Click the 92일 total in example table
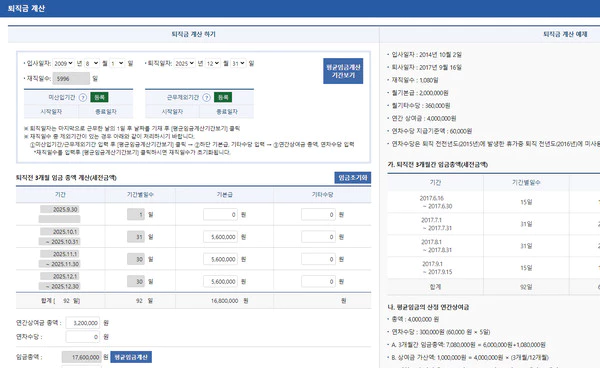 [x=526, y=287]
